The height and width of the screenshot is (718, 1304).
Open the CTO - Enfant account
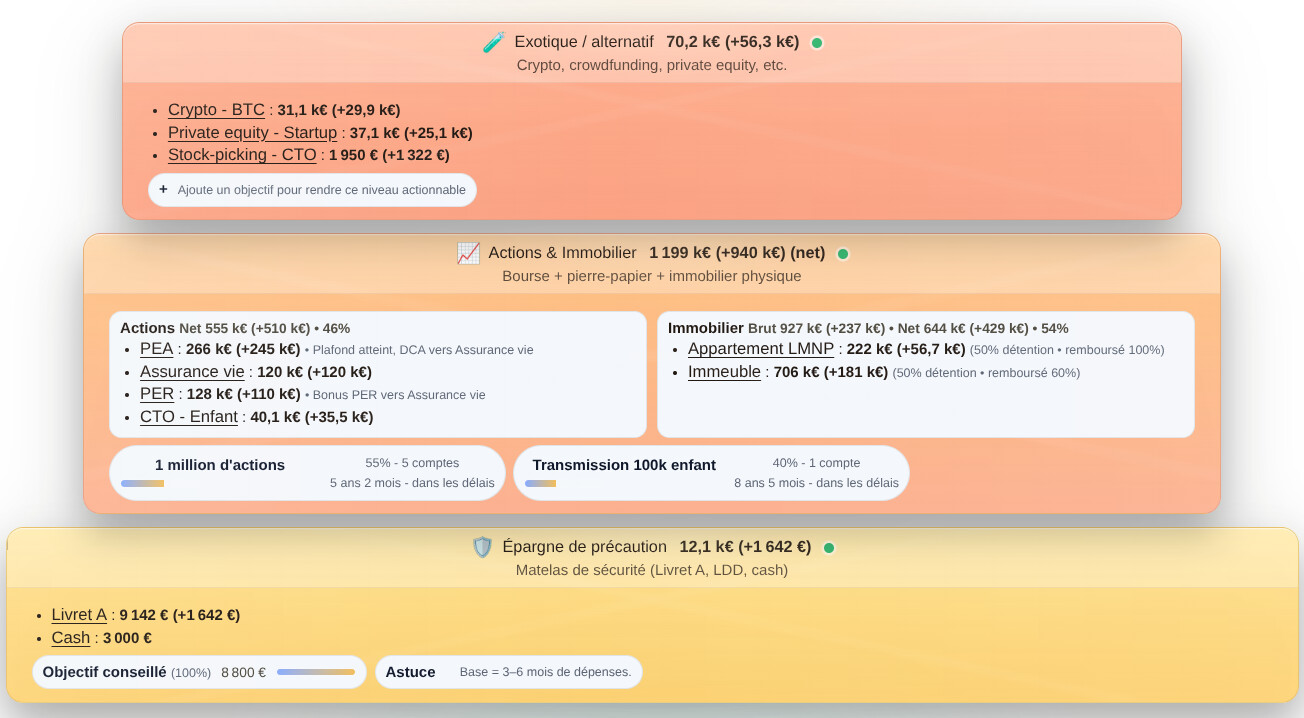pyautogui.click(x=189, y=417)
